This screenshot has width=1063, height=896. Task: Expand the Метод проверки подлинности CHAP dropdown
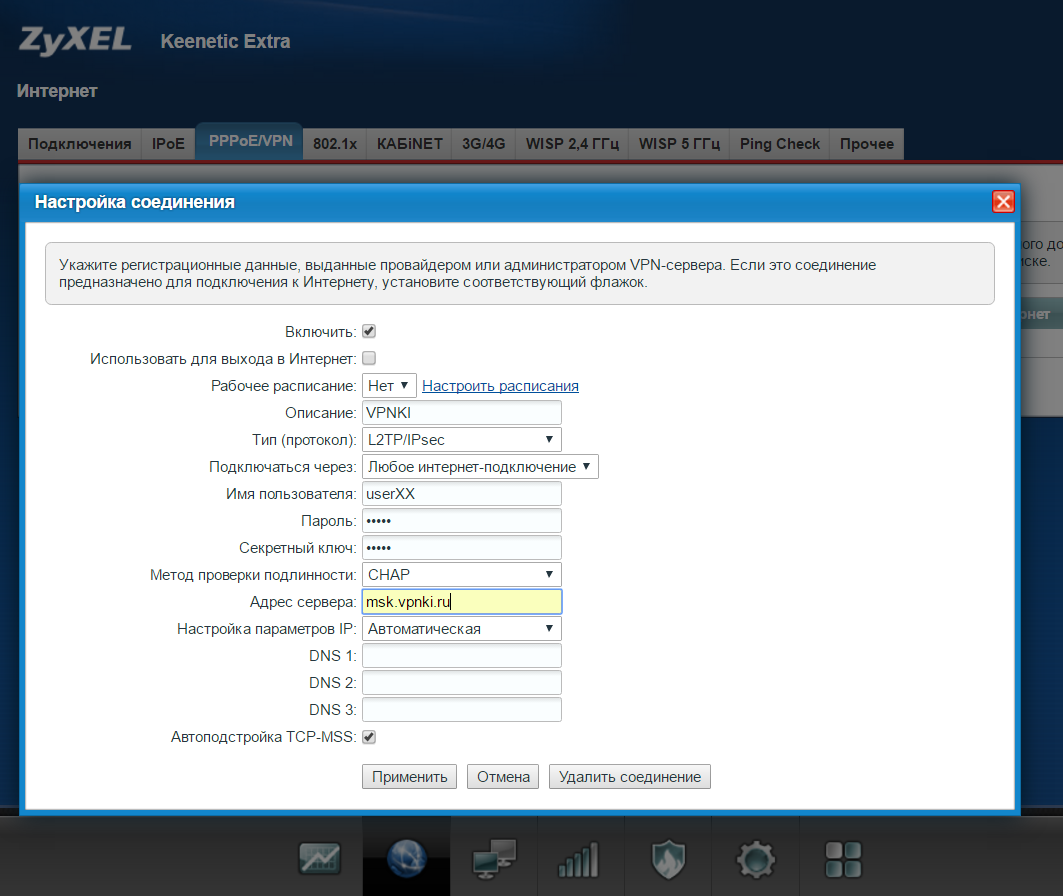(x=461, y=574)
